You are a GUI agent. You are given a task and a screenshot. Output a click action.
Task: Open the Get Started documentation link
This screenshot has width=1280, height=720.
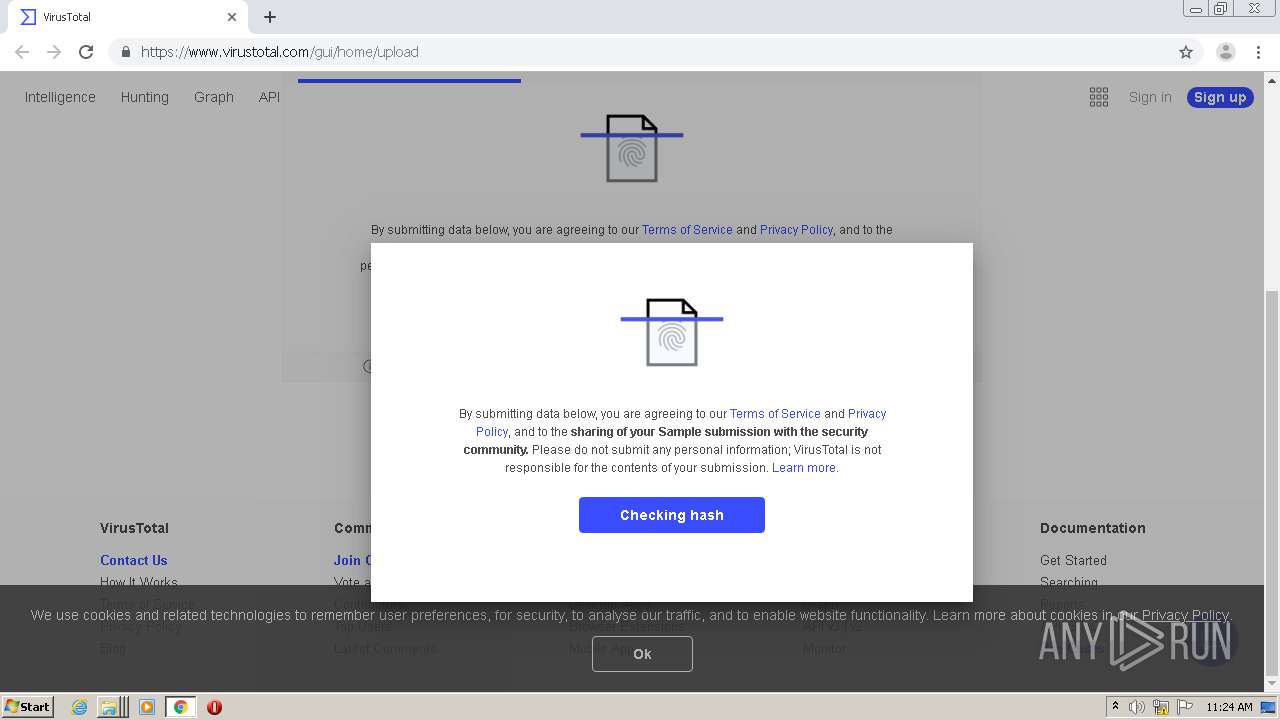pos(1073,561)
